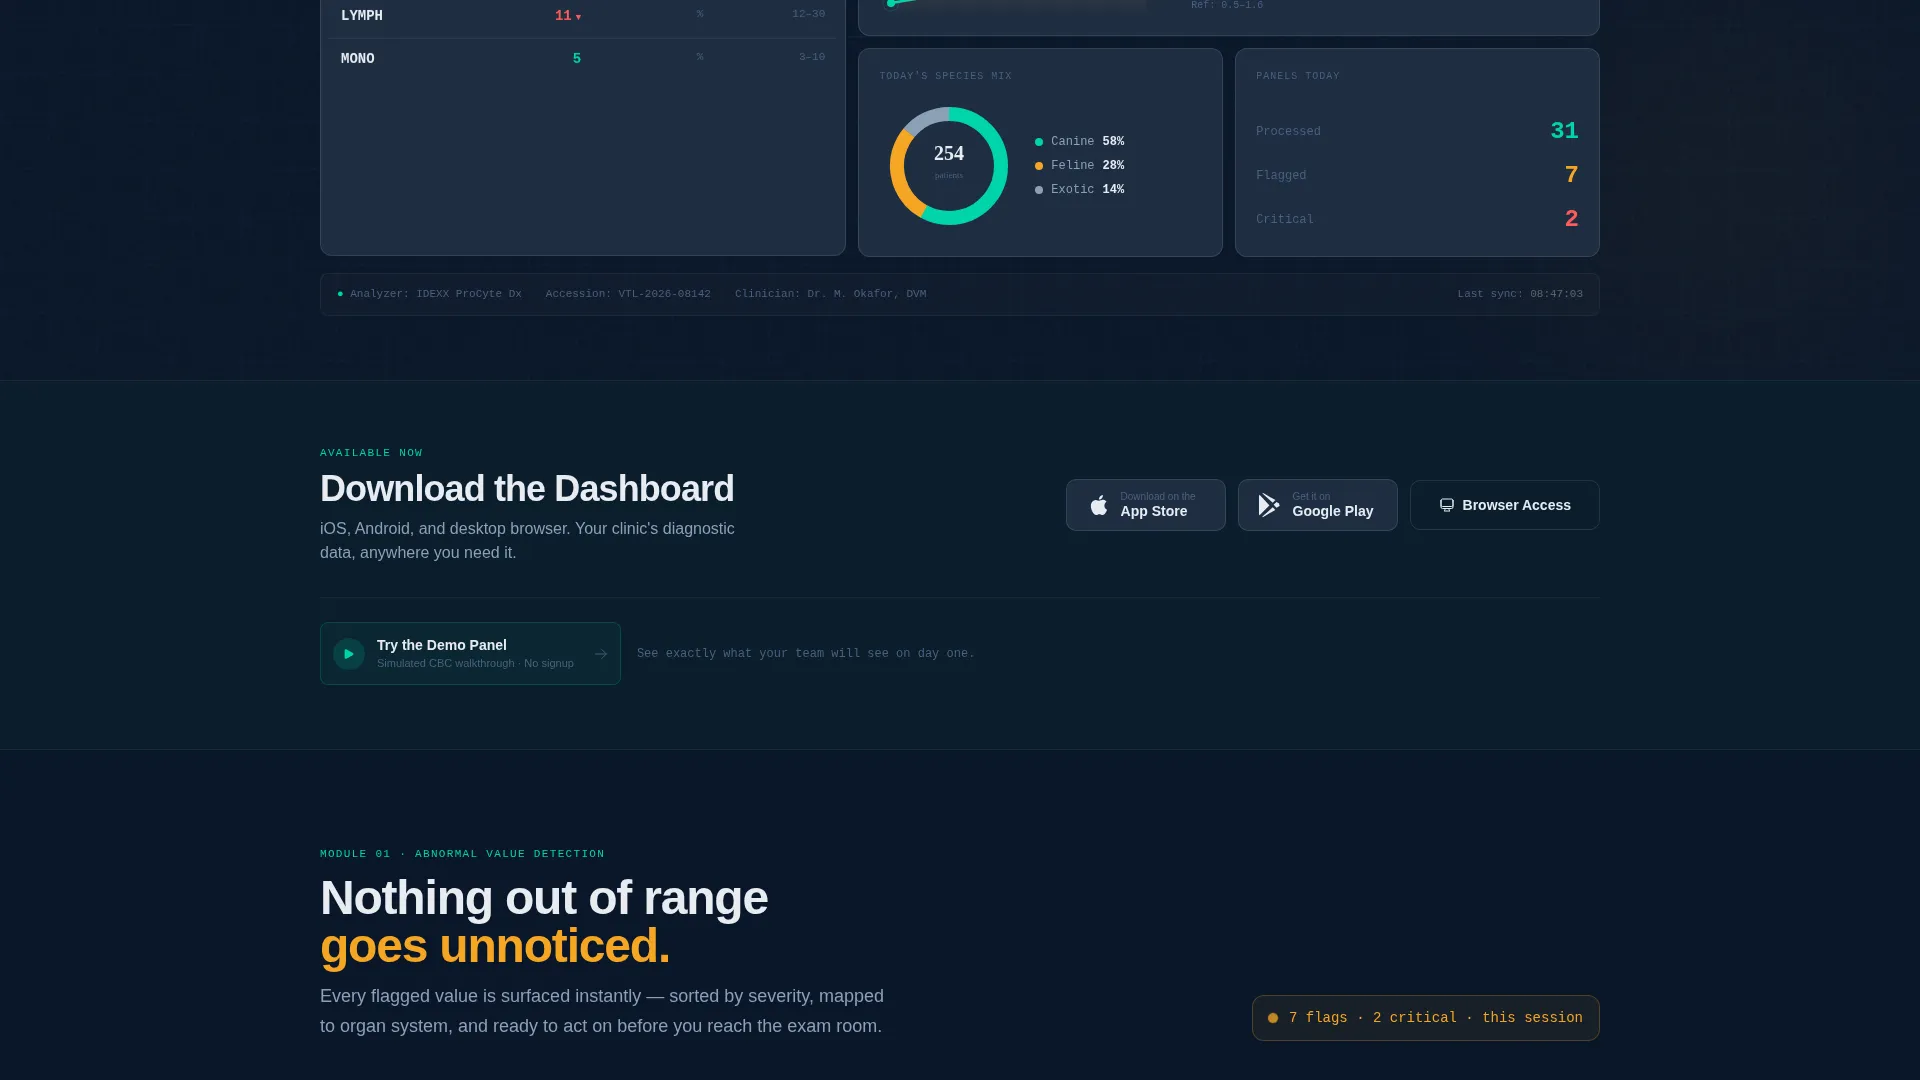This screenshot has width=1920, height=1080.
Task: Click See exactly what your team will see text
Action: [x=806, y=654]
